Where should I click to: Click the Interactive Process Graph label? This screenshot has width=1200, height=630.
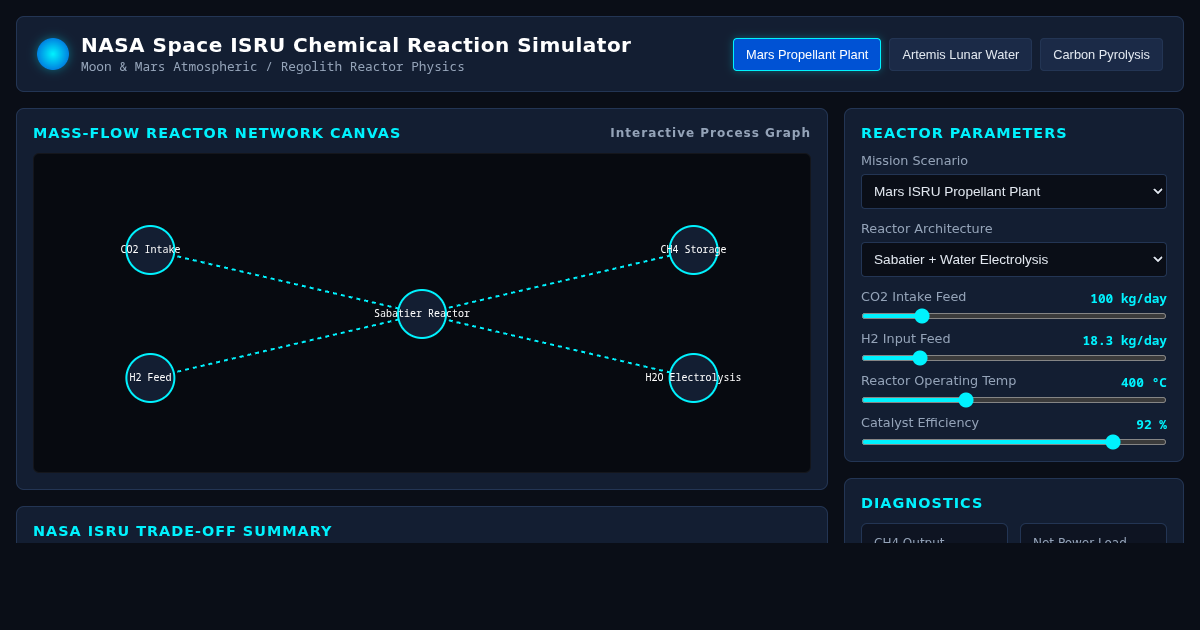click(x=710, y=133)
